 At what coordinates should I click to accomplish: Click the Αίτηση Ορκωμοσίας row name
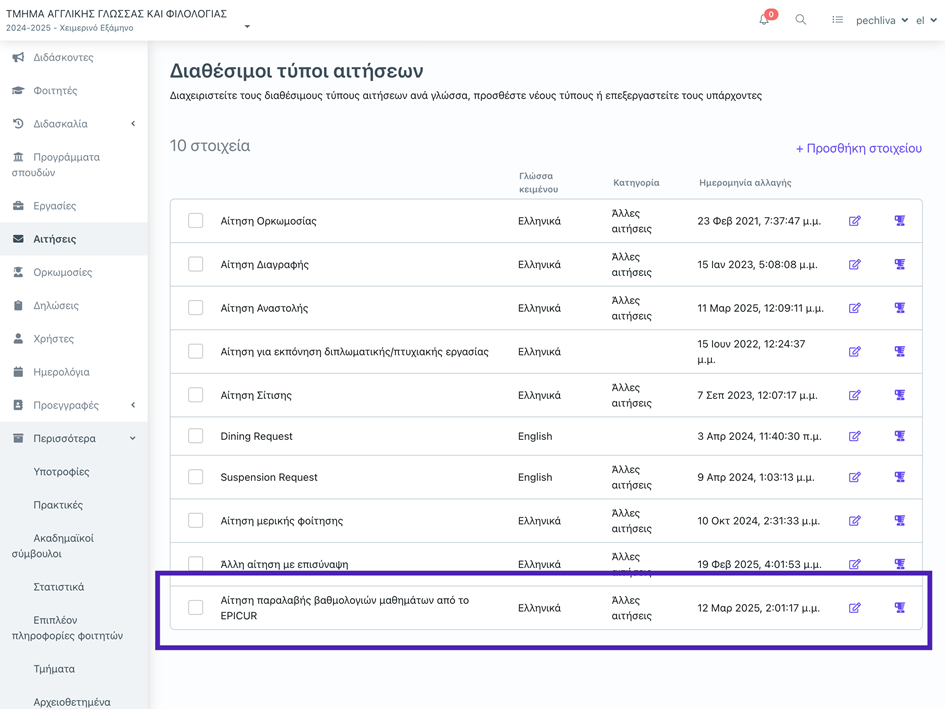point(268,221)
